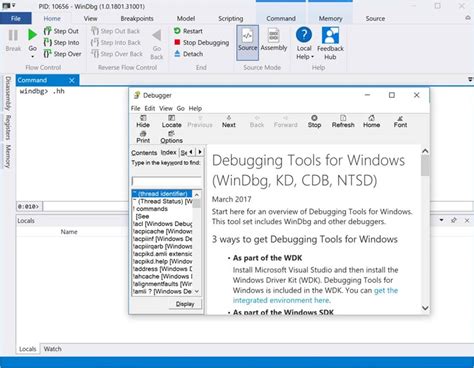Collapse the ribbon chevron
This screenshot has width=474, height=368.
468,18
